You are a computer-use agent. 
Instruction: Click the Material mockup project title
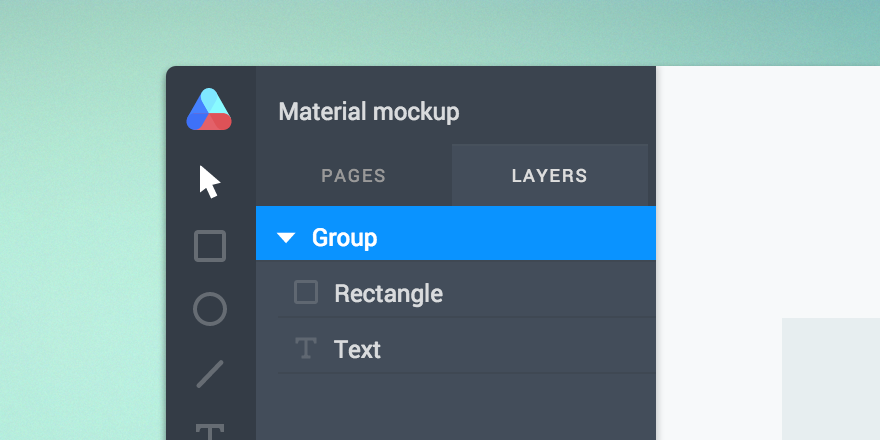coord(369,112)
